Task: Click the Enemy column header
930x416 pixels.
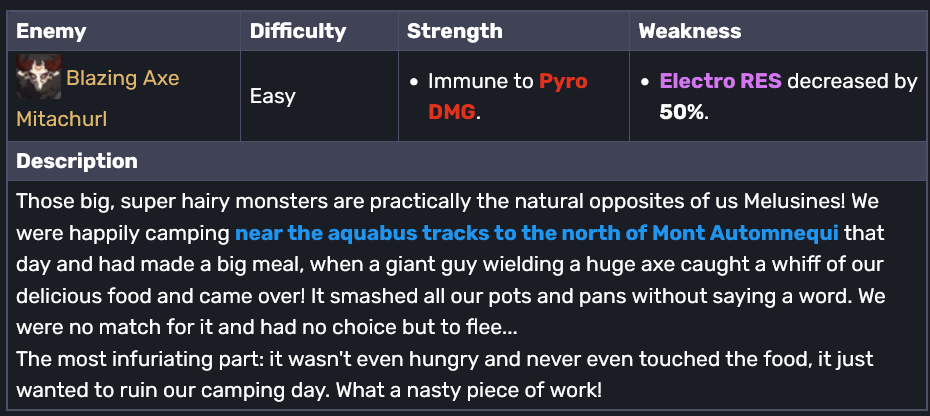Action: (x=51, y=31)
